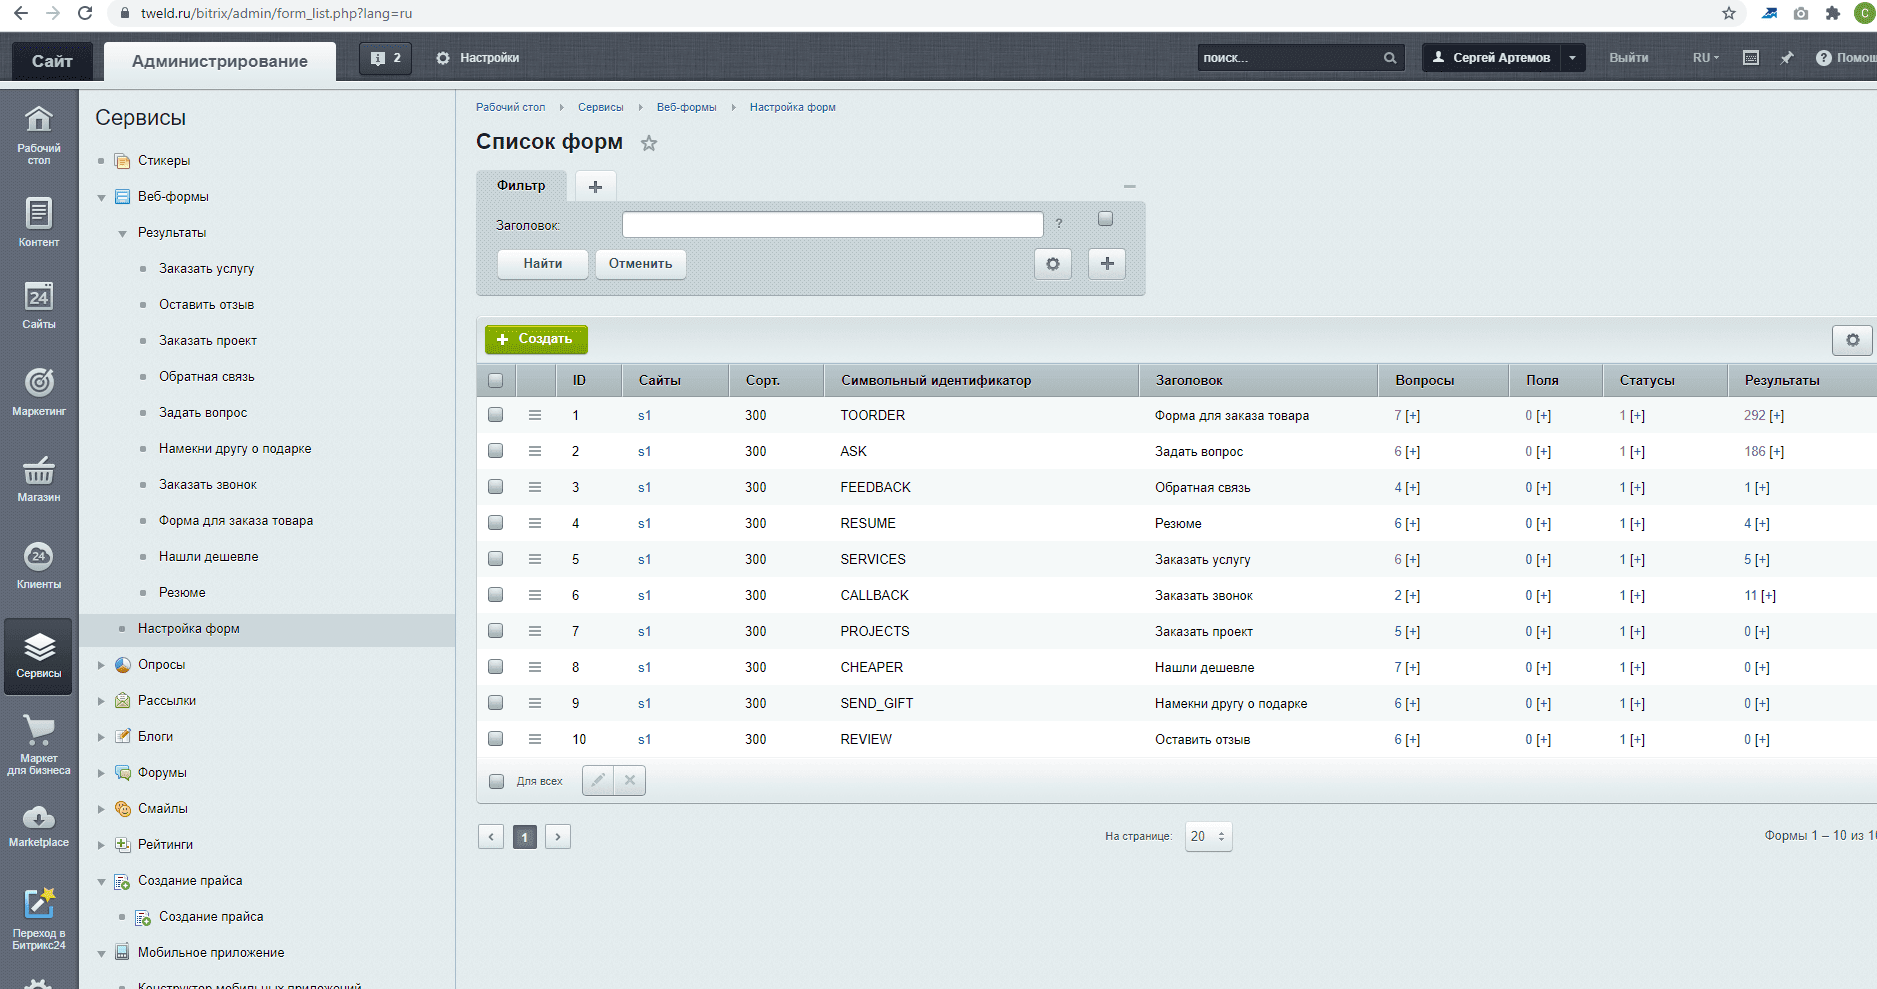This screenshot has width=1877, height=989.
Task: Open the Сайты sidebar section
Action: [38, 305]
